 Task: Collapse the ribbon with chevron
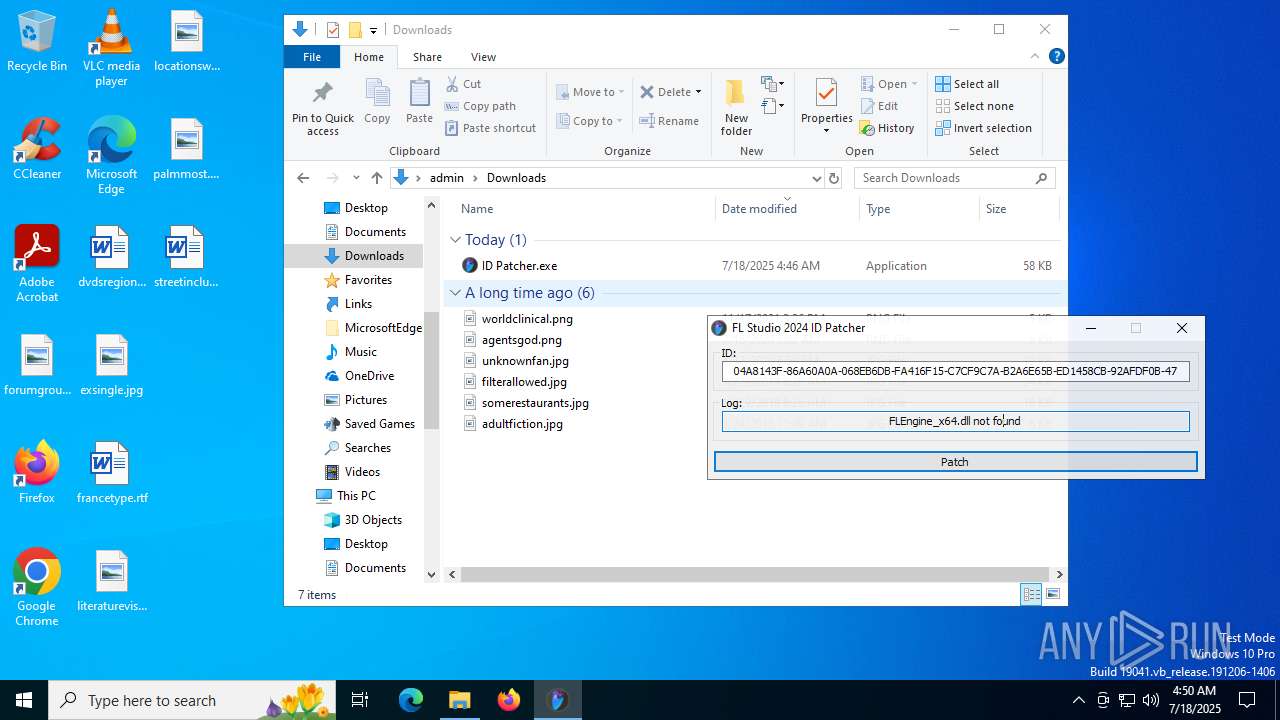click(x=1035, y=56)
